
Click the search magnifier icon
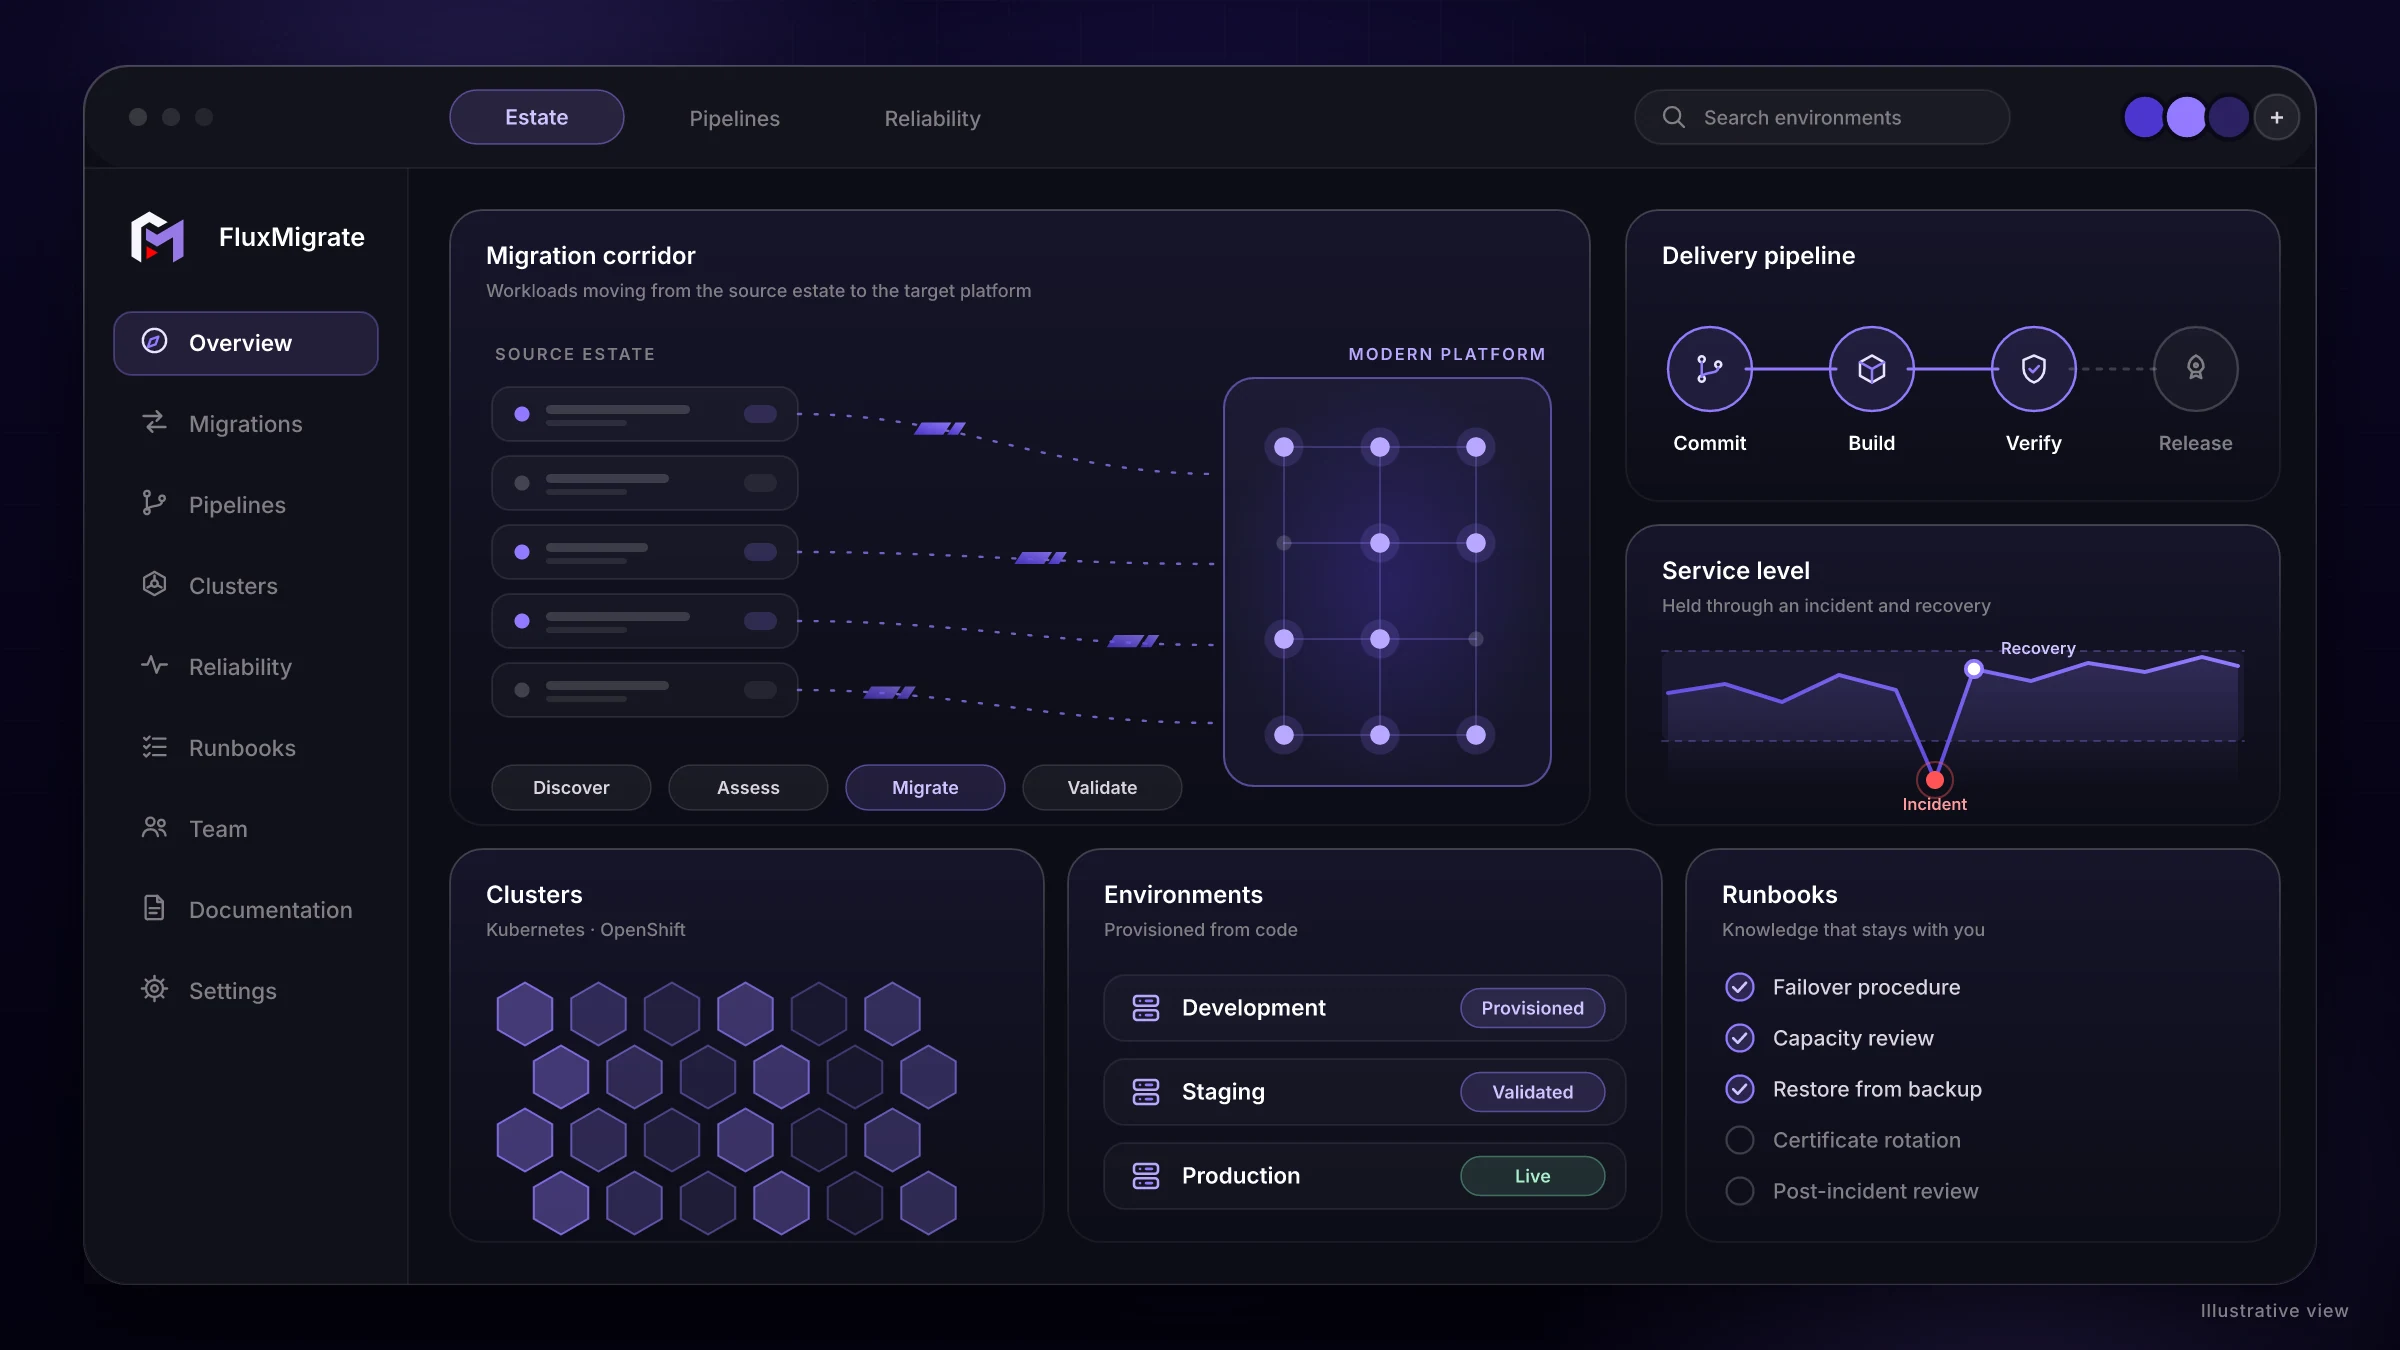pos(1673,117)
